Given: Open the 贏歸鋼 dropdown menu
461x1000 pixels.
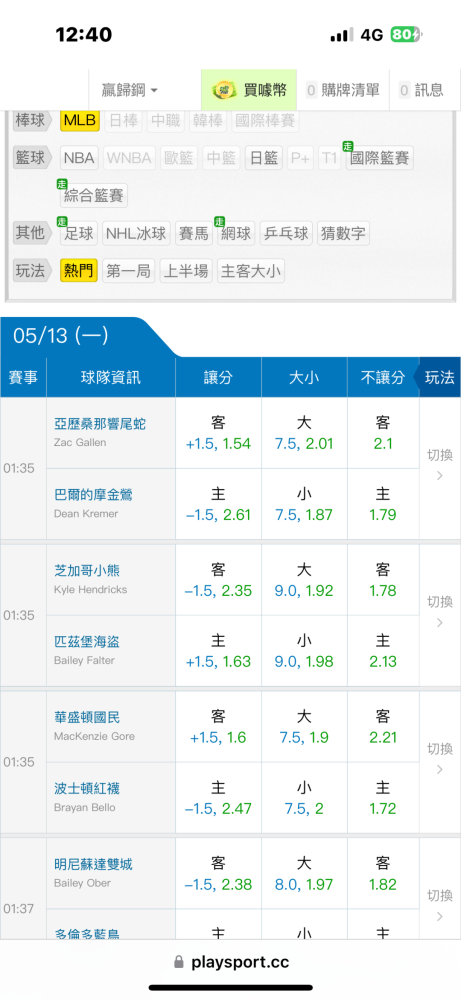Looking at the screenshot, I should (x=130, y=91).
